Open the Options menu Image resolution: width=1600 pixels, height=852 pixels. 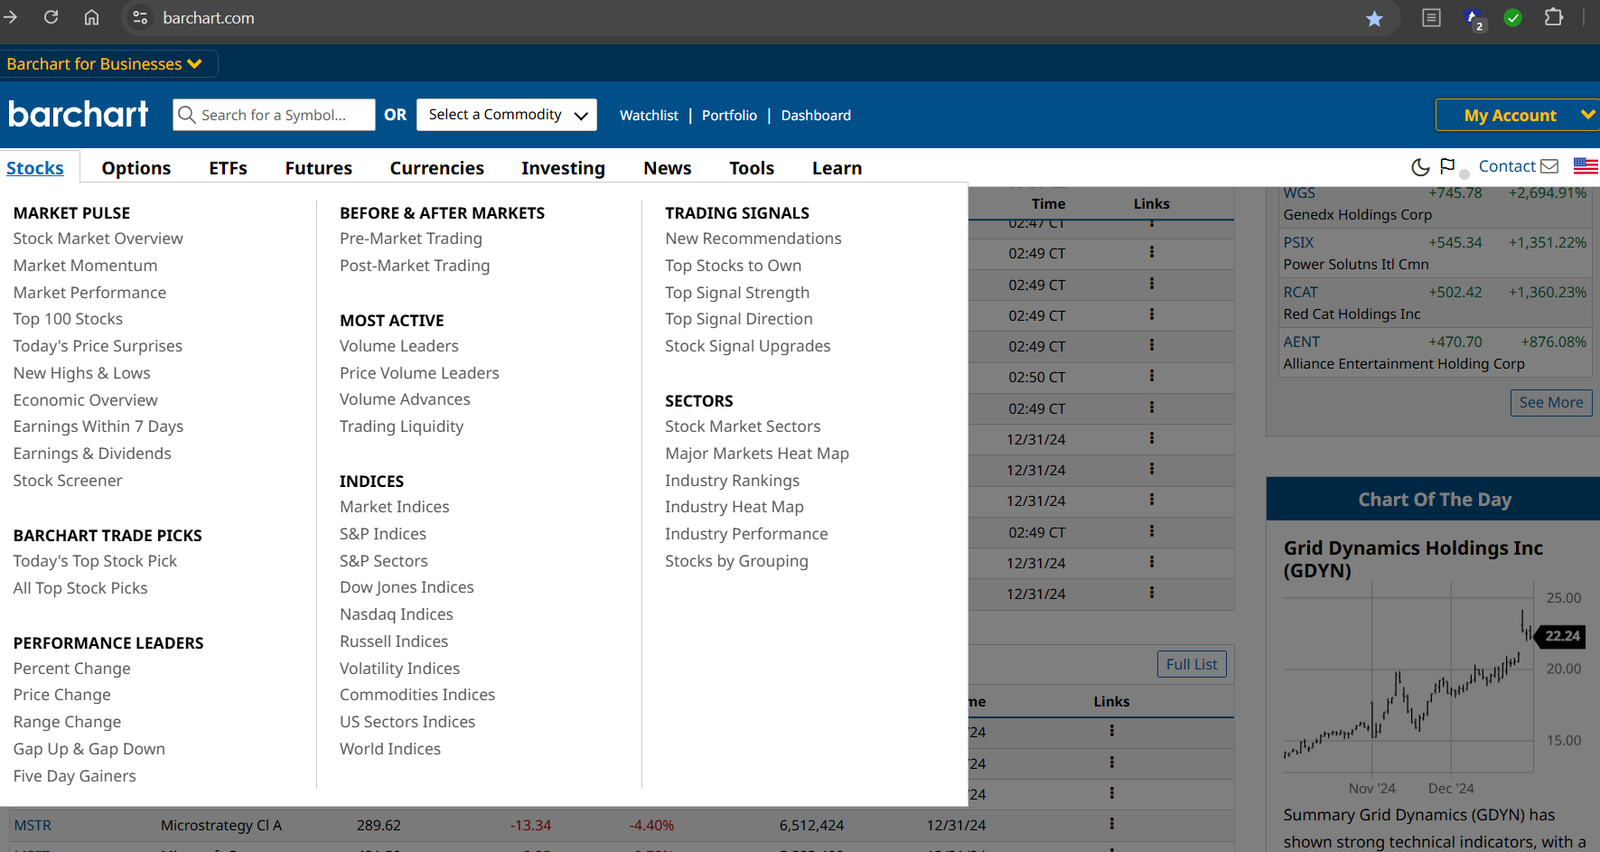point(136,168)
